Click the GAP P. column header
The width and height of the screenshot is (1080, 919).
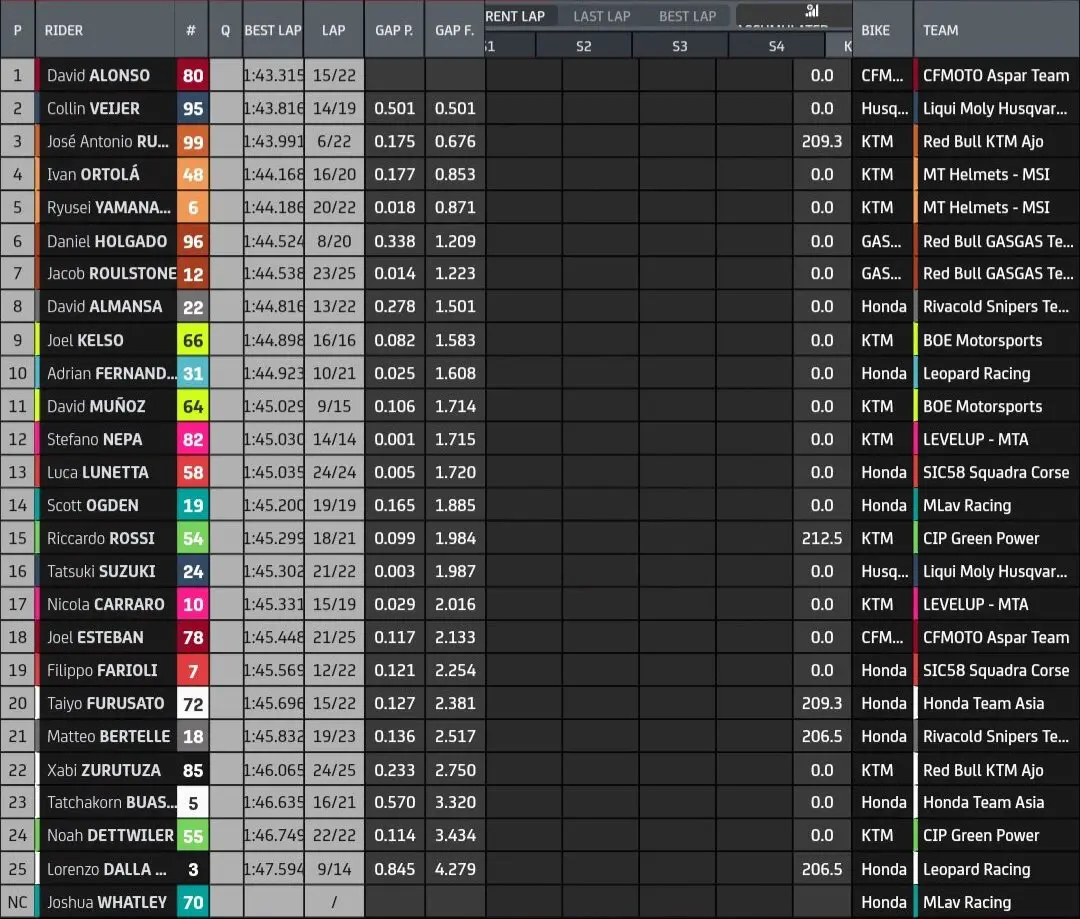[394, 30]
